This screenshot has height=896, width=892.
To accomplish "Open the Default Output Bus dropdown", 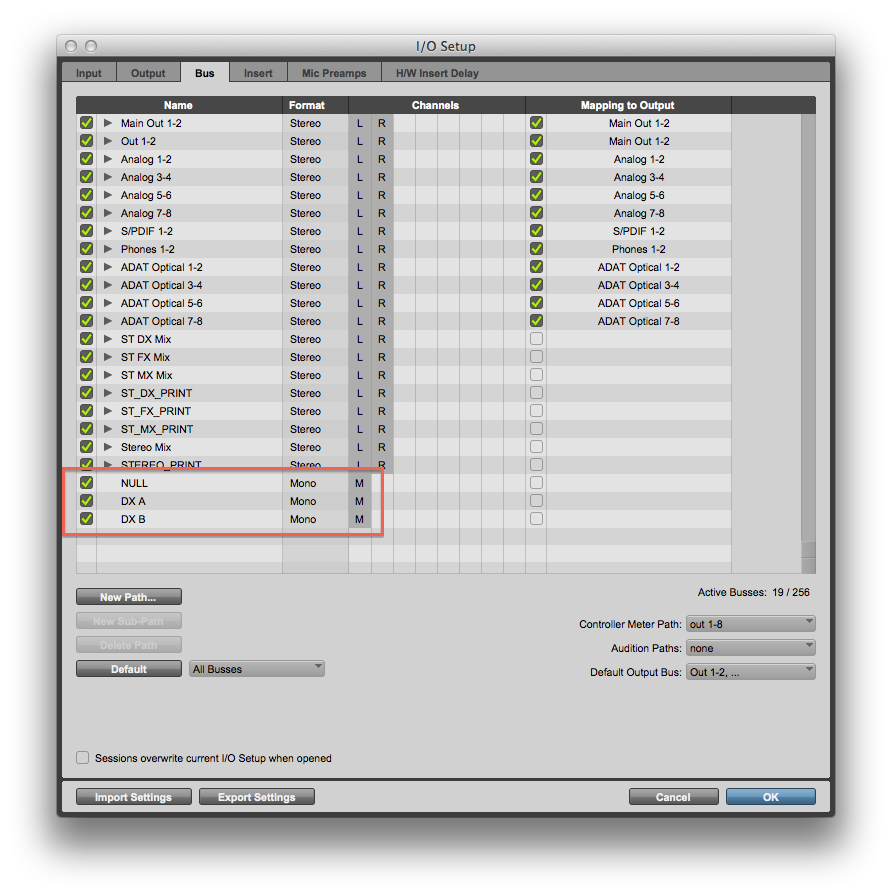I will click(750, 672).
